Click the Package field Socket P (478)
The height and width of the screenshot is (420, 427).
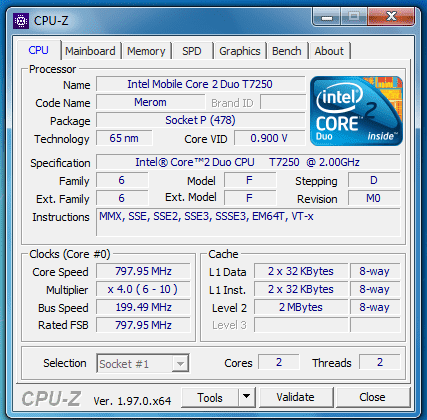pos(200,120)
